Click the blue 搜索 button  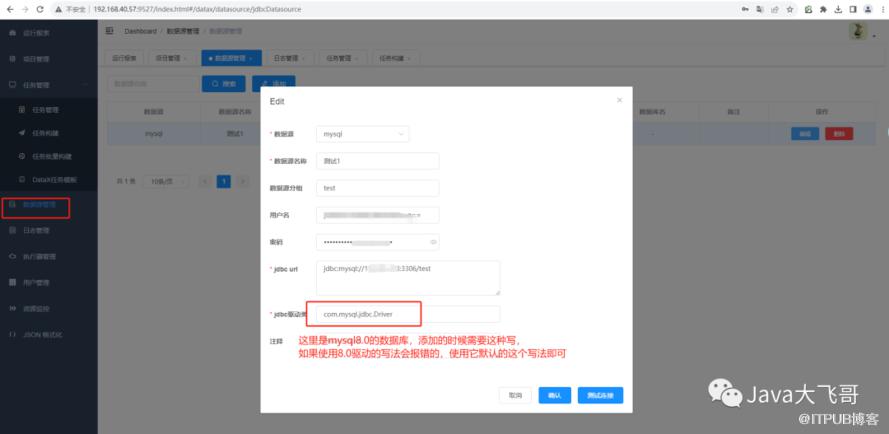pyautogui.click(x=223, y=83)
